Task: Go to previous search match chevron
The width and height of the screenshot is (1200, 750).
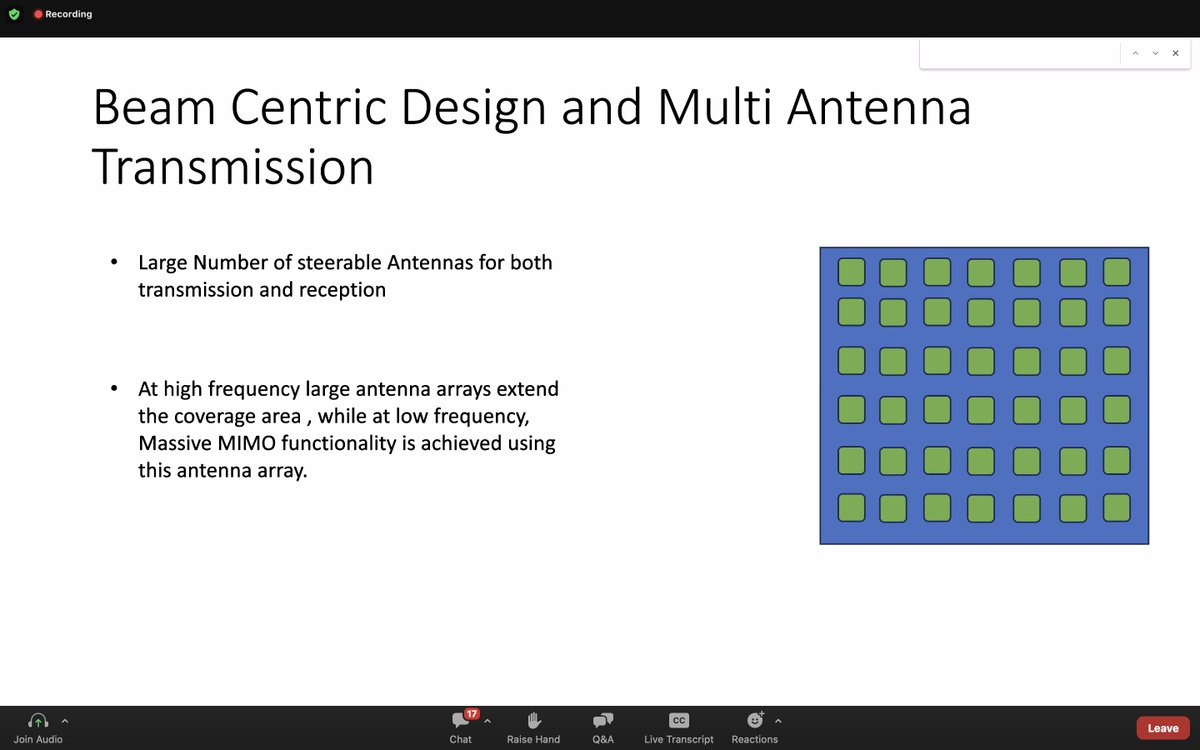Action: 1135,53
